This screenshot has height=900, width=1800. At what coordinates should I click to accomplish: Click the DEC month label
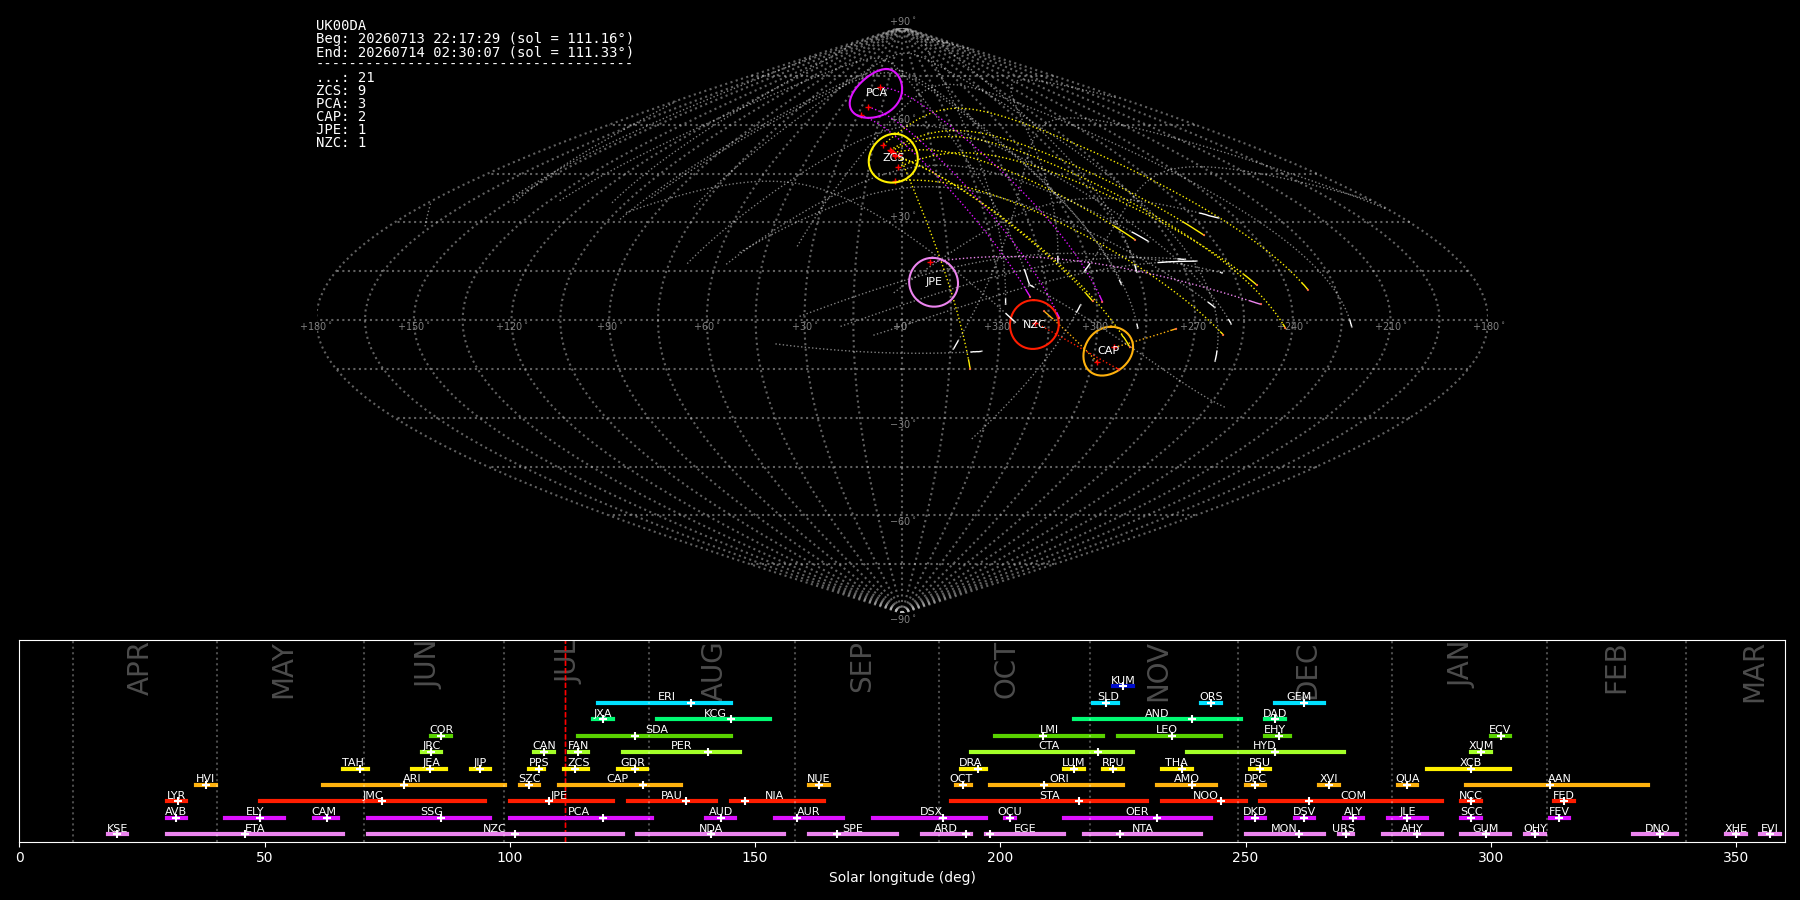click(x=1307, y=672)
